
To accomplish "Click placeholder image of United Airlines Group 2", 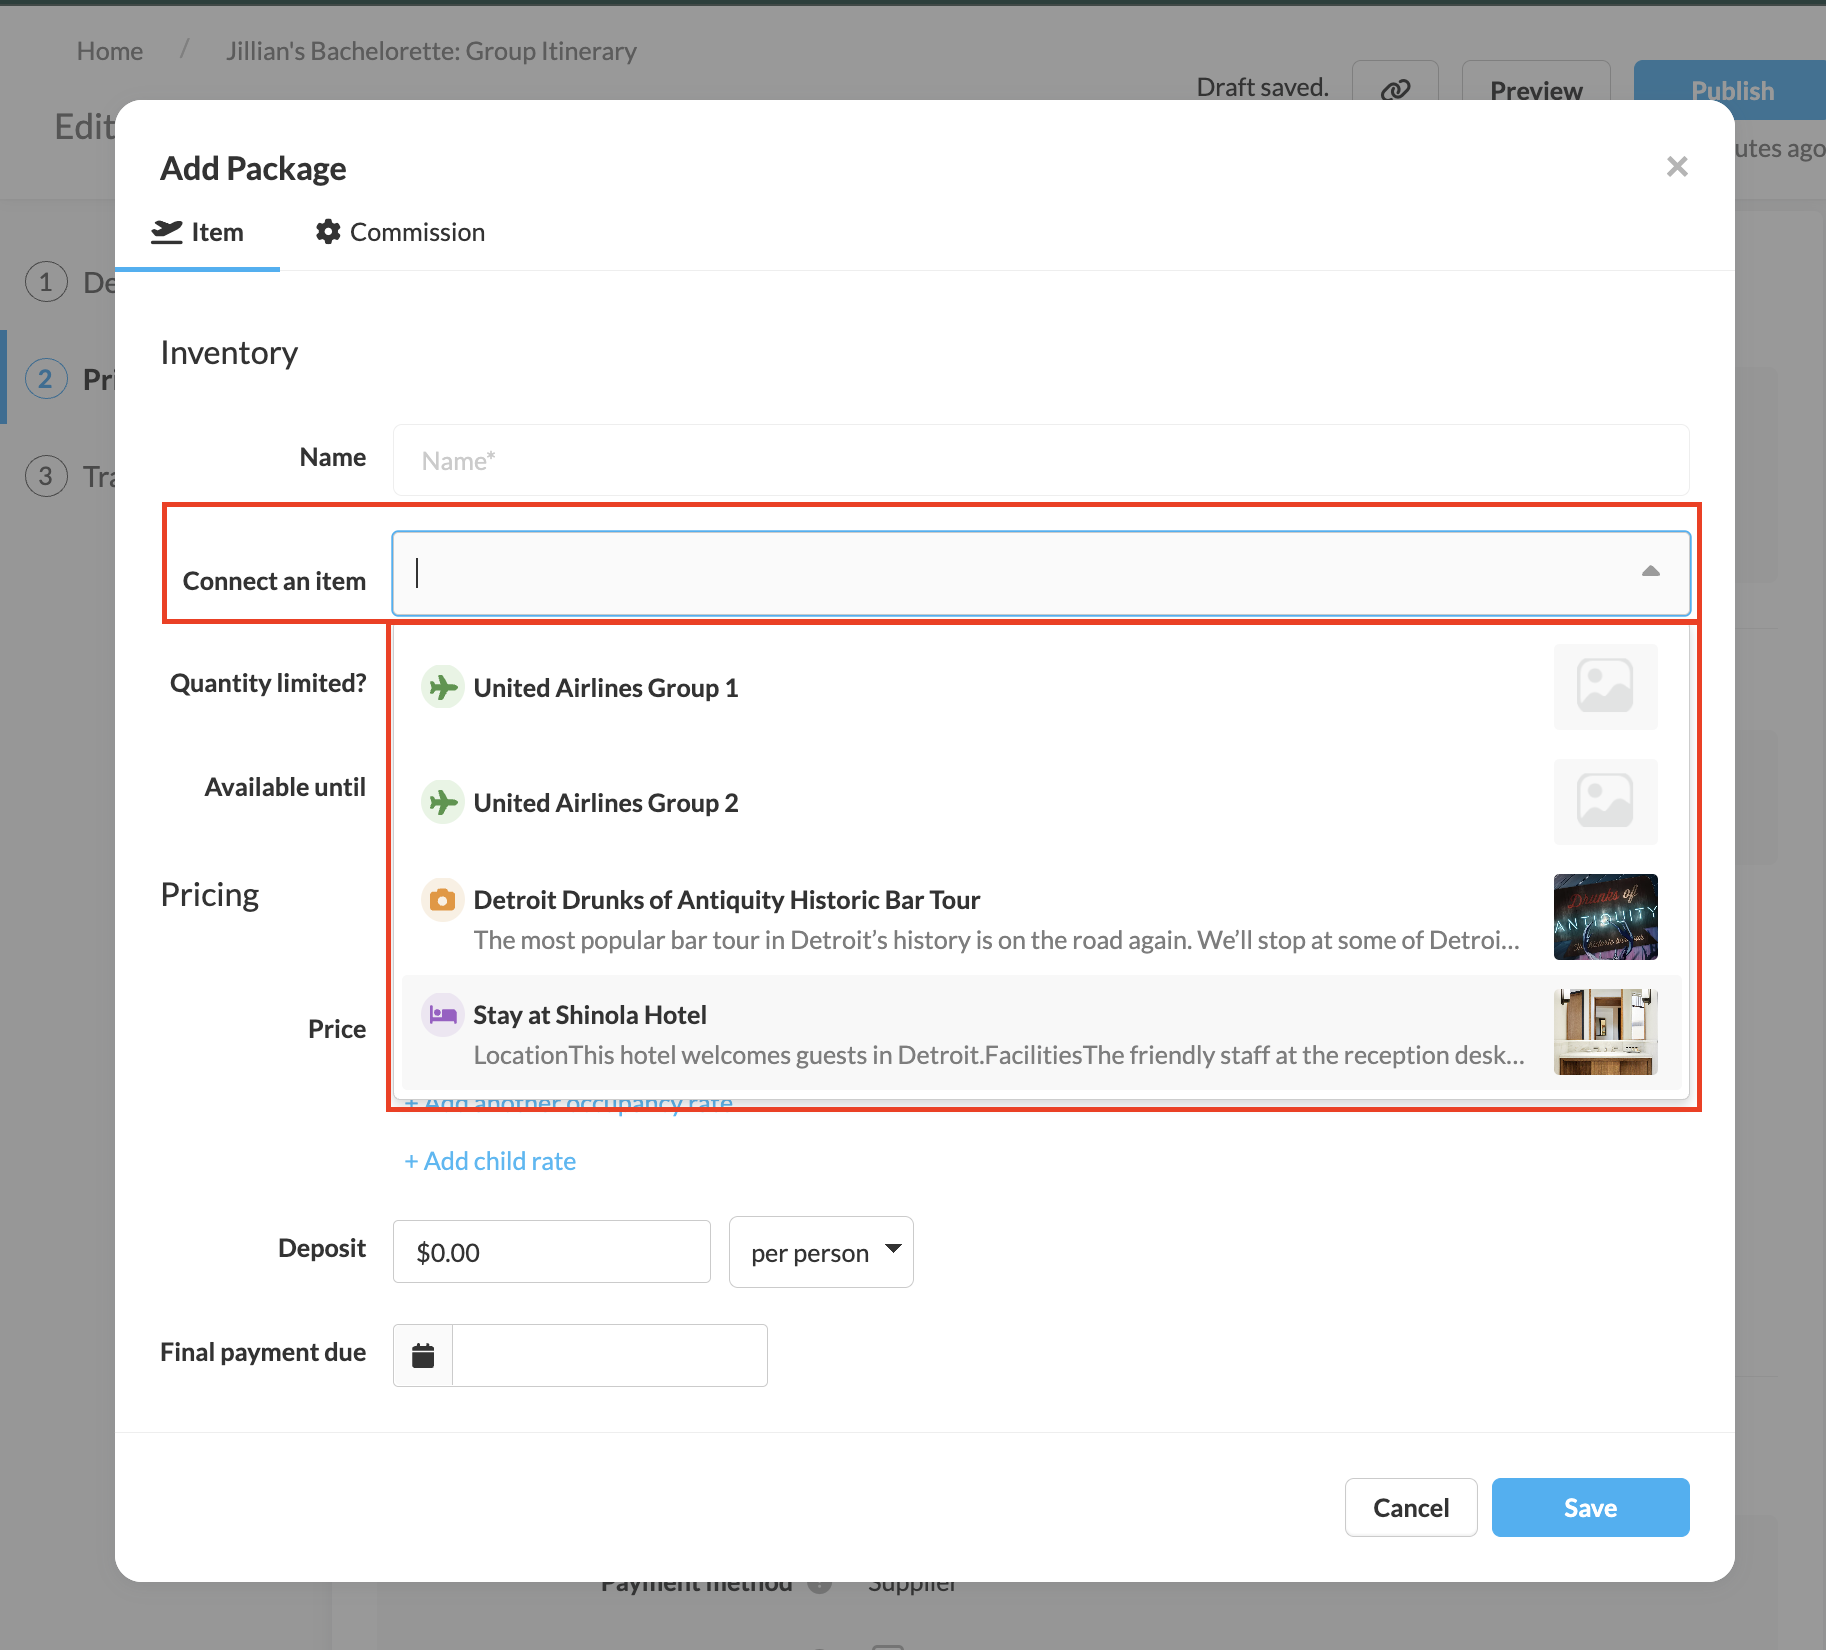I will pos(1605,801).
